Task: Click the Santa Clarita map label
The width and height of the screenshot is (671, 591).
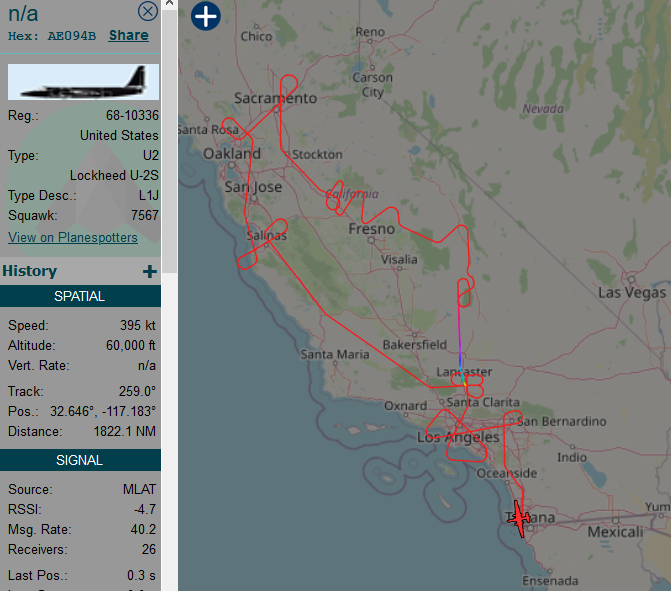Action: 483,402
